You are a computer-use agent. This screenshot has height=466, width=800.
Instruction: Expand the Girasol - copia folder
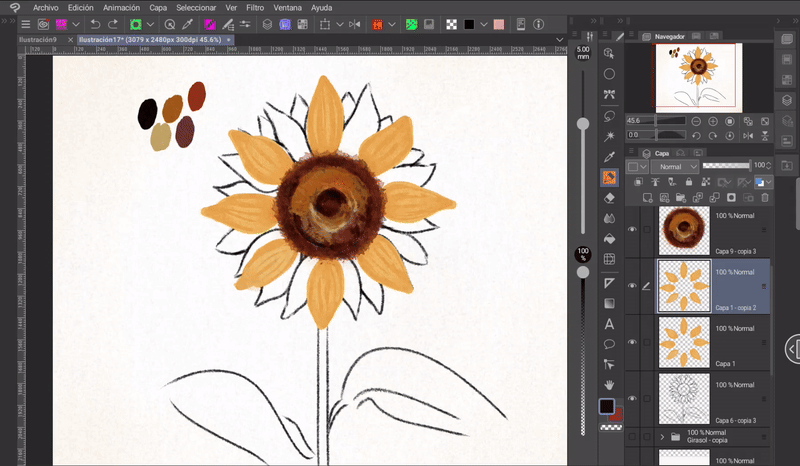662,437
